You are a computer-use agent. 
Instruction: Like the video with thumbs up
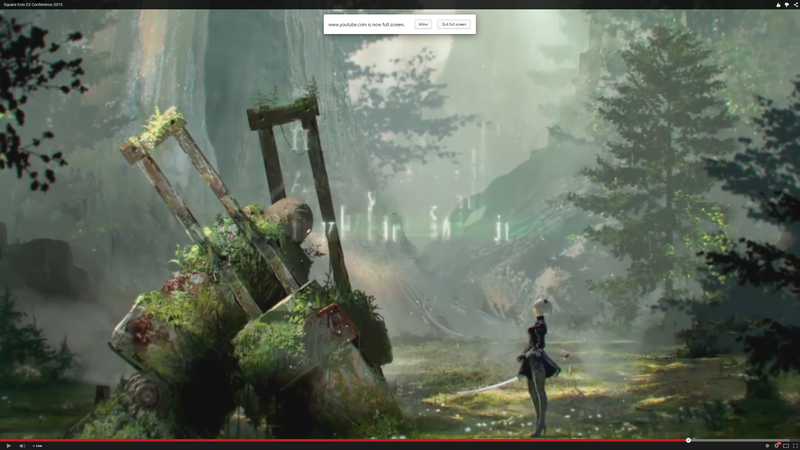click(778, 5)
